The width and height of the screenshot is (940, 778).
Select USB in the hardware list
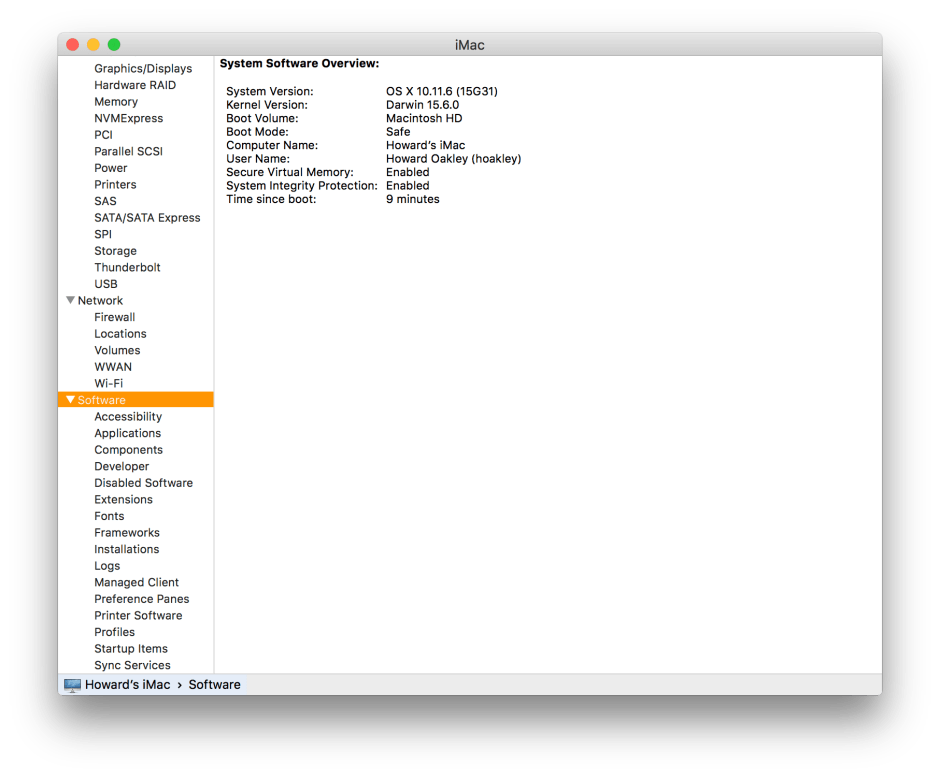point(106,284)
